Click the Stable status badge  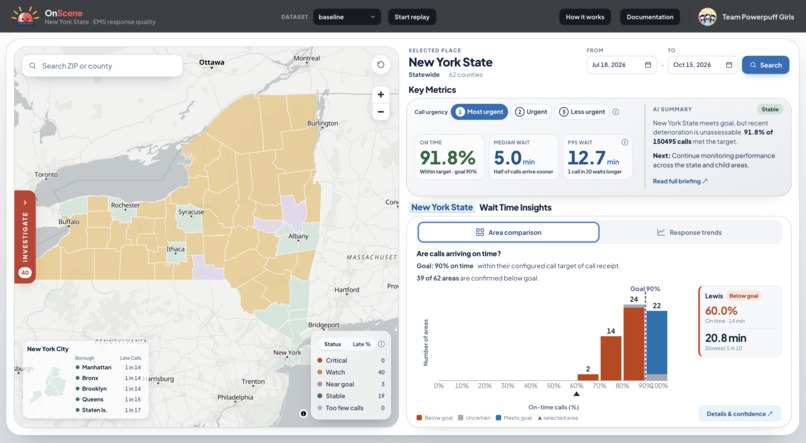pos(770,109)
